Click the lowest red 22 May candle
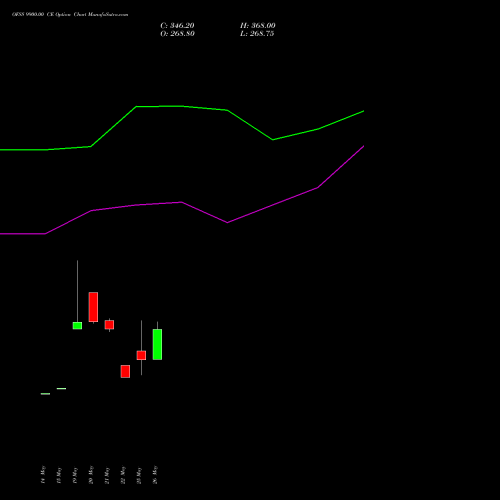The image size is (500, 500). pyautogui.click(x=125, y=371)
